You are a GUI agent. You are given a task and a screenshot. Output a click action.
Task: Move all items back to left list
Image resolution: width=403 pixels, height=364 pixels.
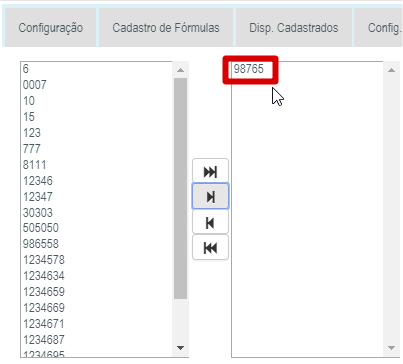click(210, 248)
